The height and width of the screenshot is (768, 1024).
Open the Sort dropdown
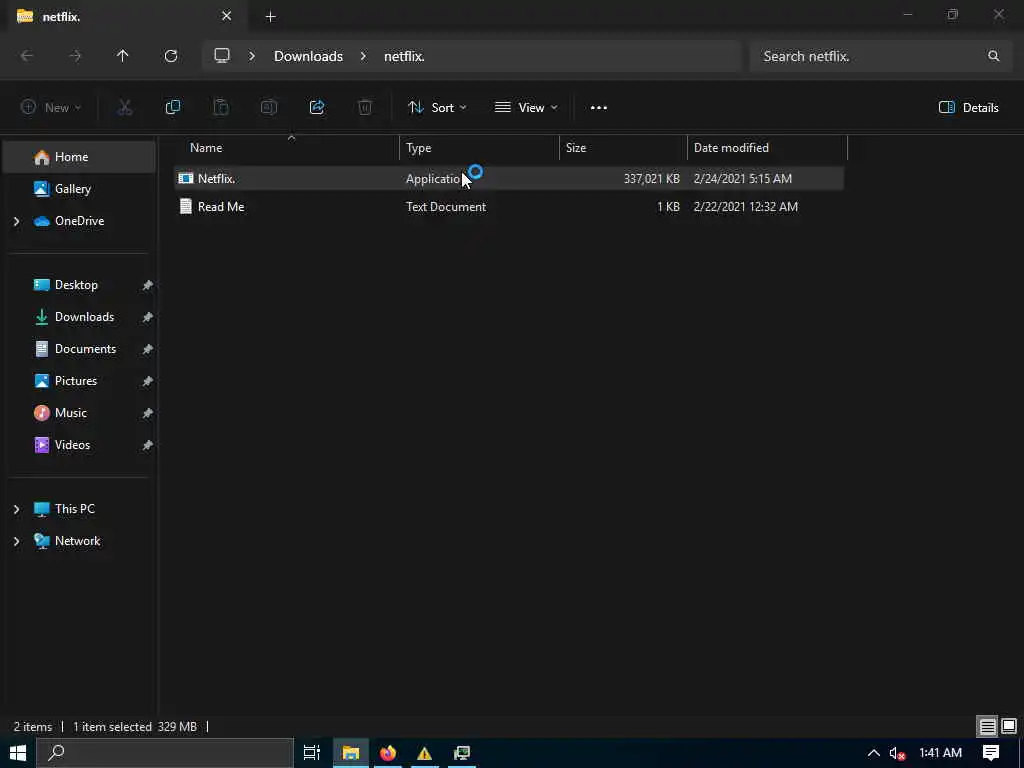pyautogui.click(x=437, y=108)
